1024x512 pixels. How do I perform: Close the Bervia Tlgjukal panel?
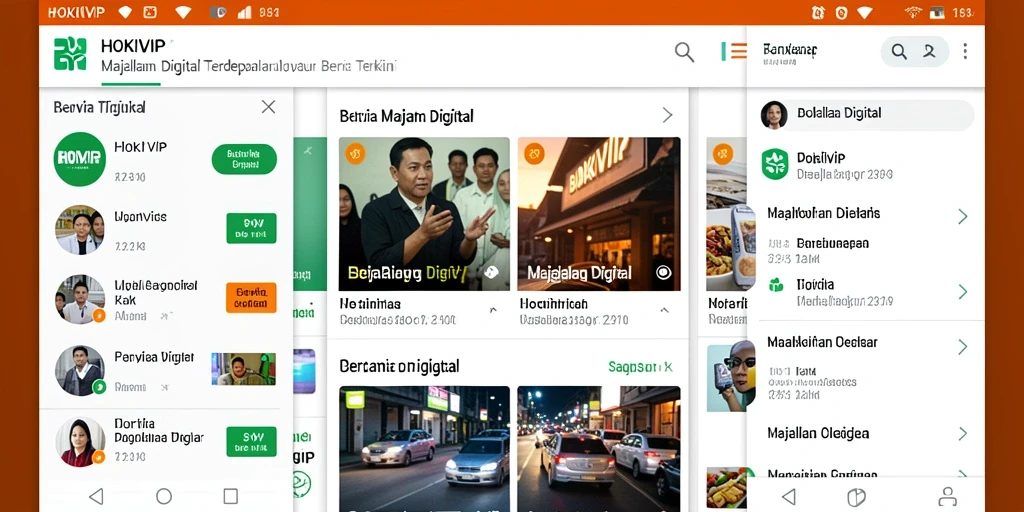pyautogui.click(x=268, y=107)
